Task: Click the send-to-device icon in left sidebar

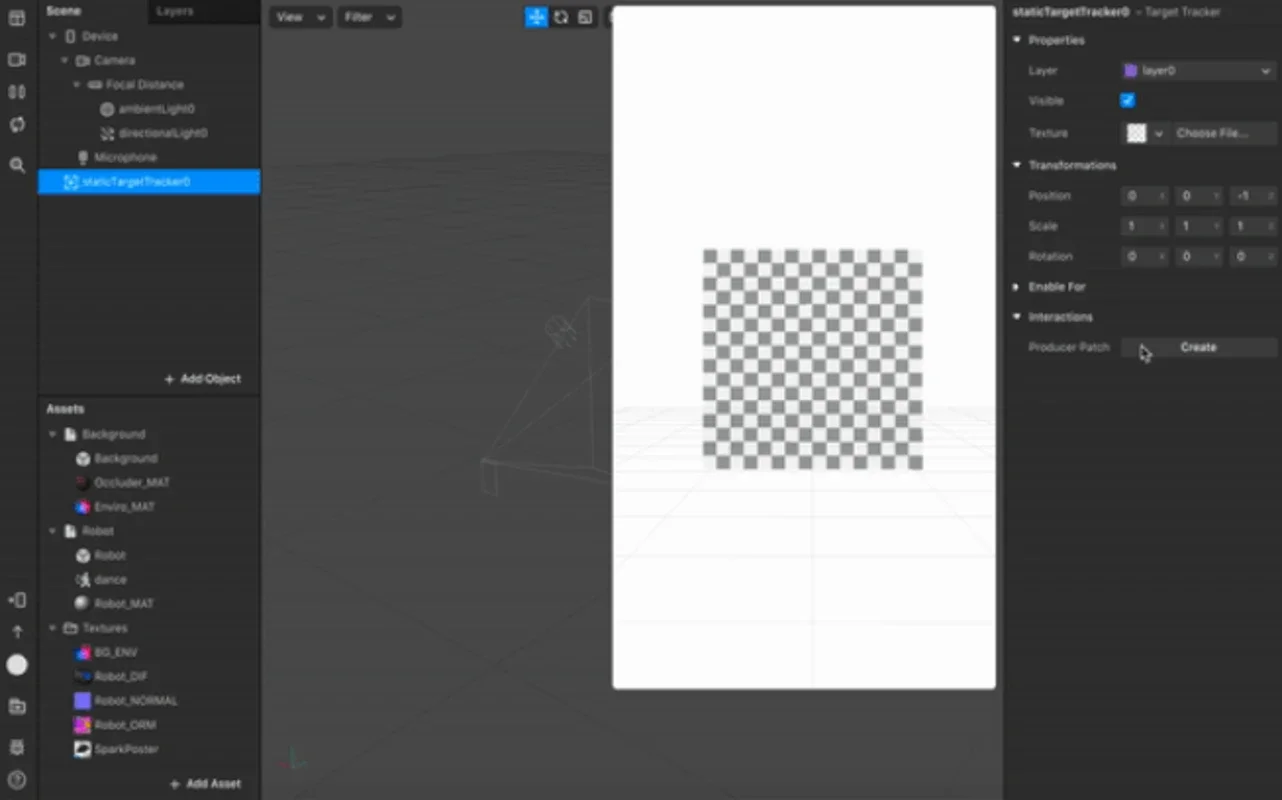Action: pos(17,600)
